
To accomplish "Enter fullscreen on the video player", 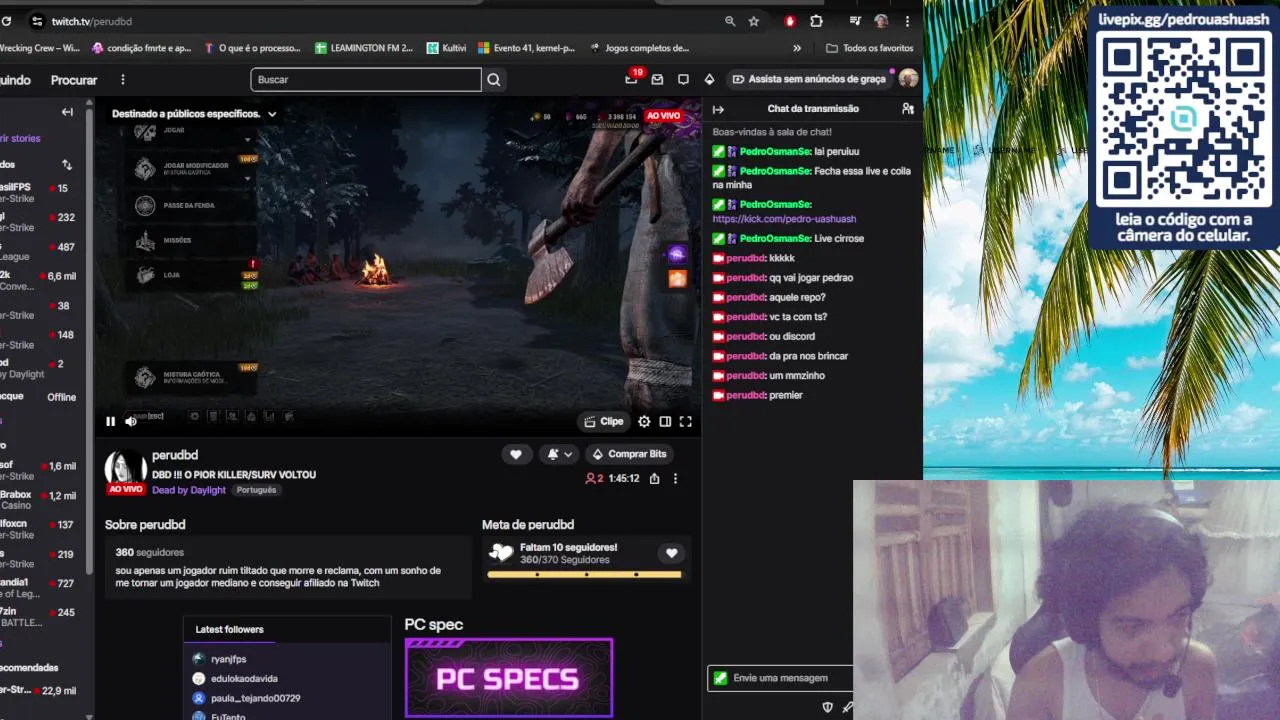I will click(686, 422).
